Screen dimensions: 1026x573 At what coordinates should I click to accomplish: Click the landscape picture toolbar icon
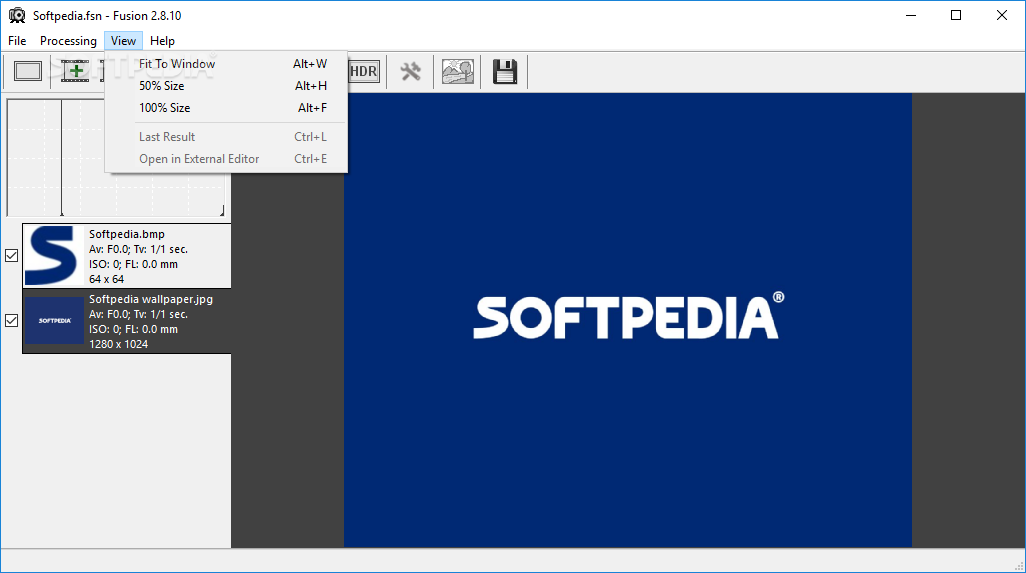457,71
